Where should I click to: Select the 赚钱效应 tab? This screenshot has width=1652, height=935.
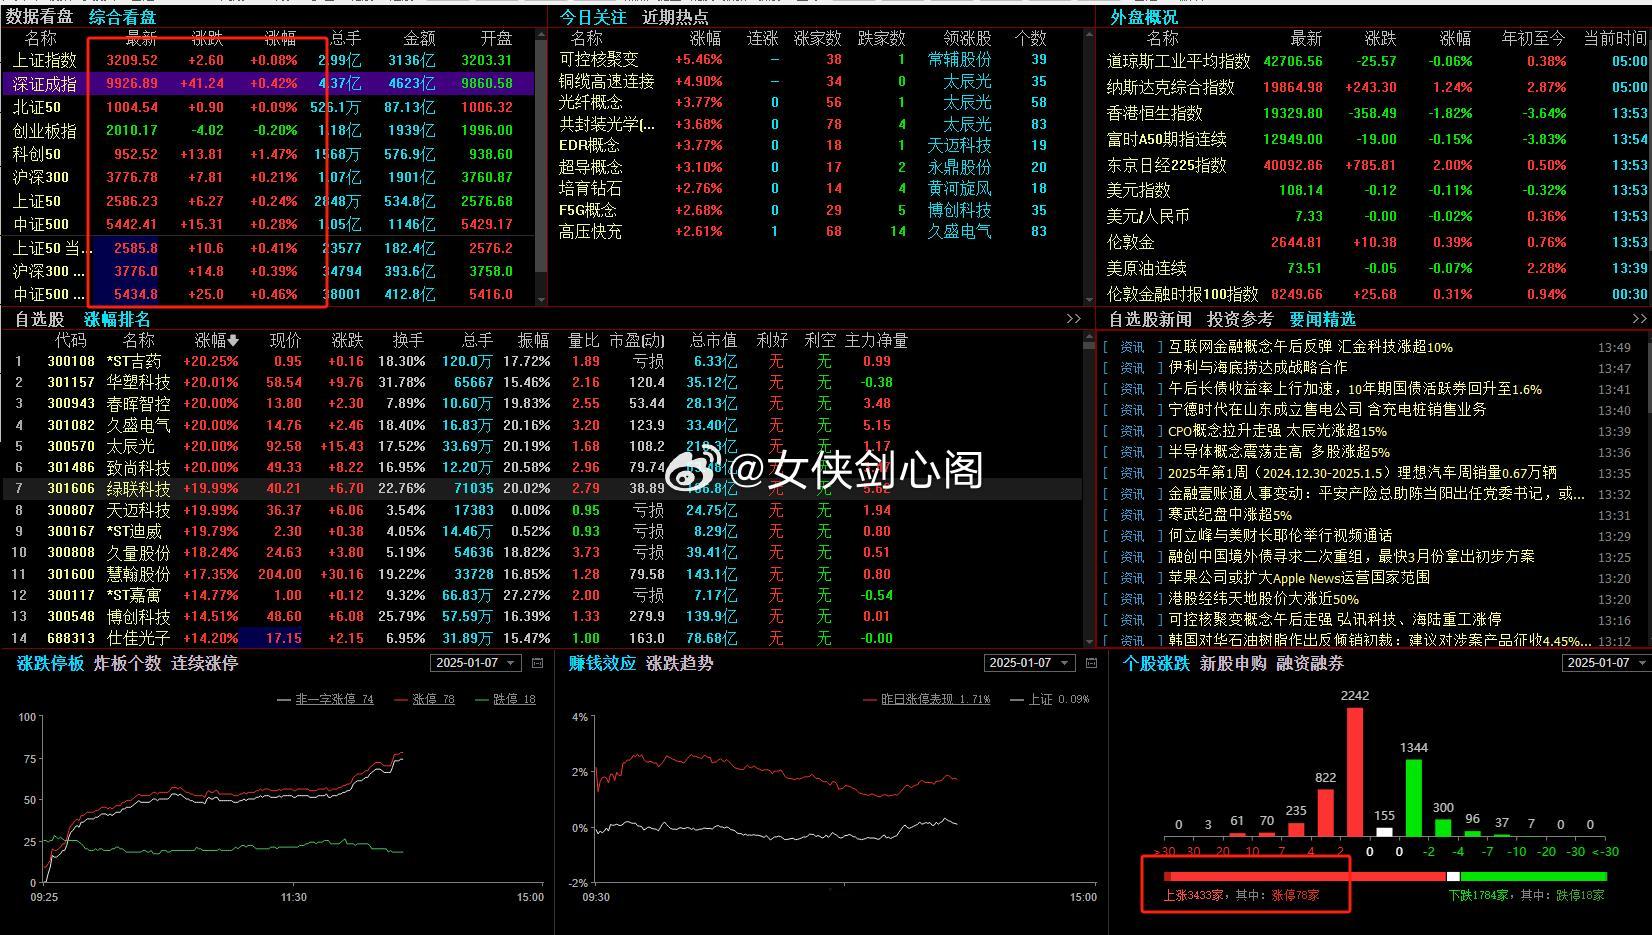(x=602, y=663)
